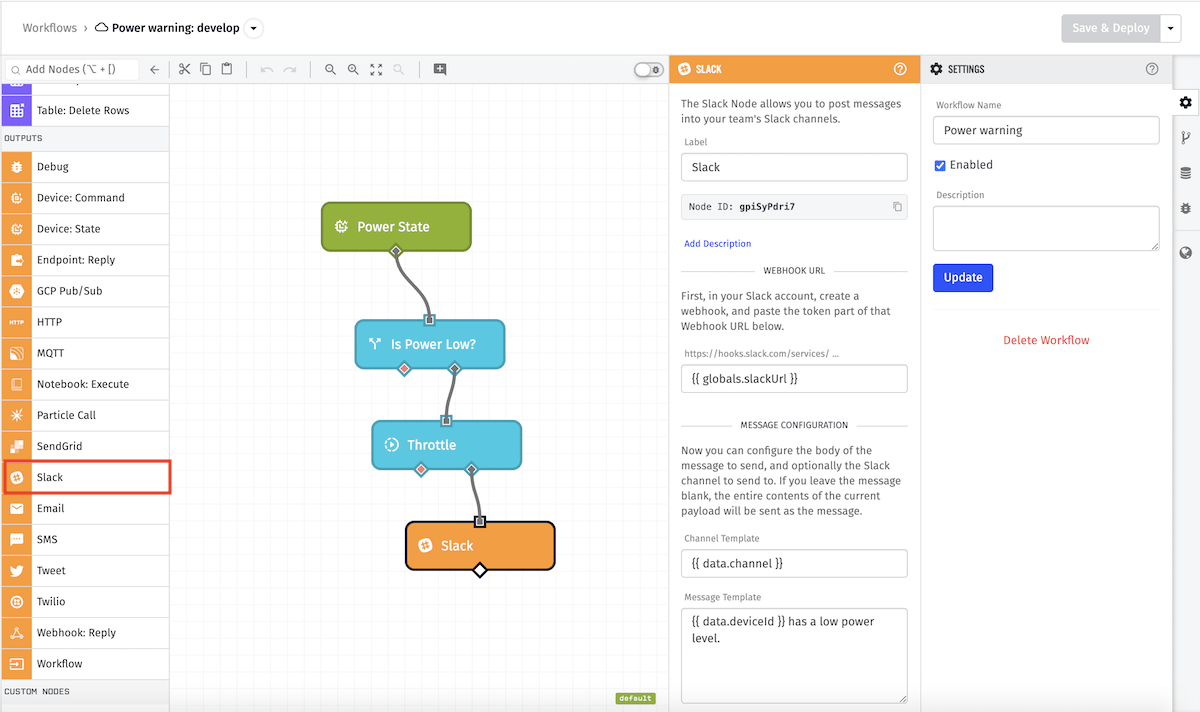Click the Cut scissors icon
The width and height of the screenshot is (1200, 712).
(184, 69)
